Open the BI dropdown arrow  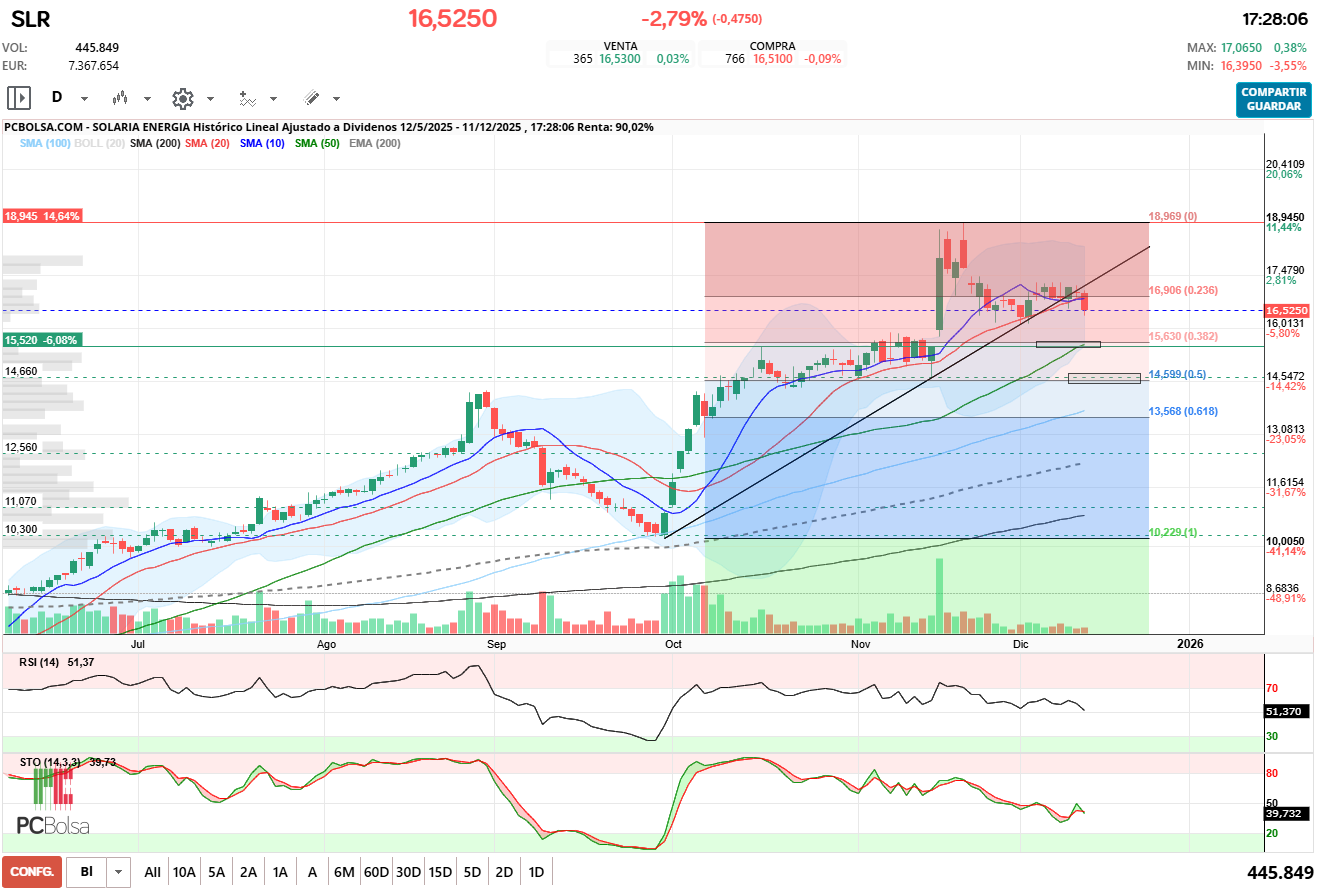click(x=119, y=872)
